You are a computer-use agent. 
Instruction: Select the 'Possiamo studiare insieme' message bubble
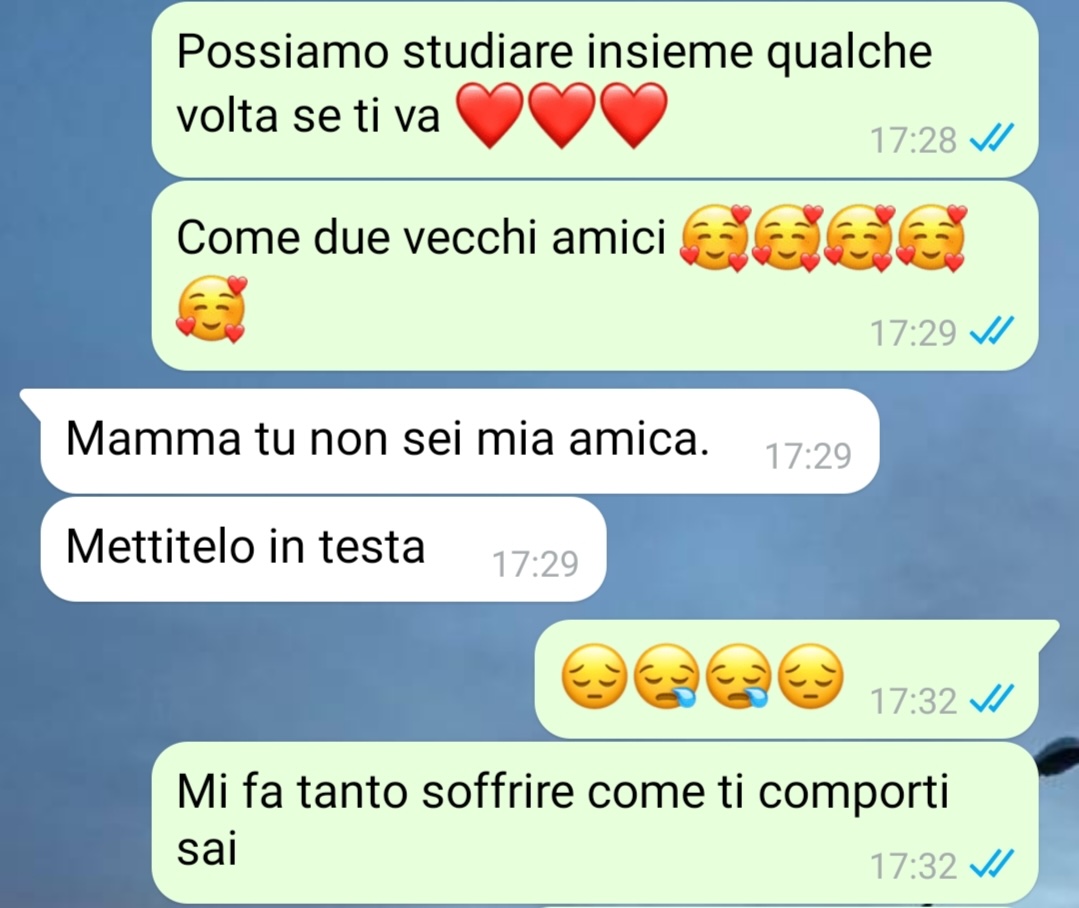point(595,89)
